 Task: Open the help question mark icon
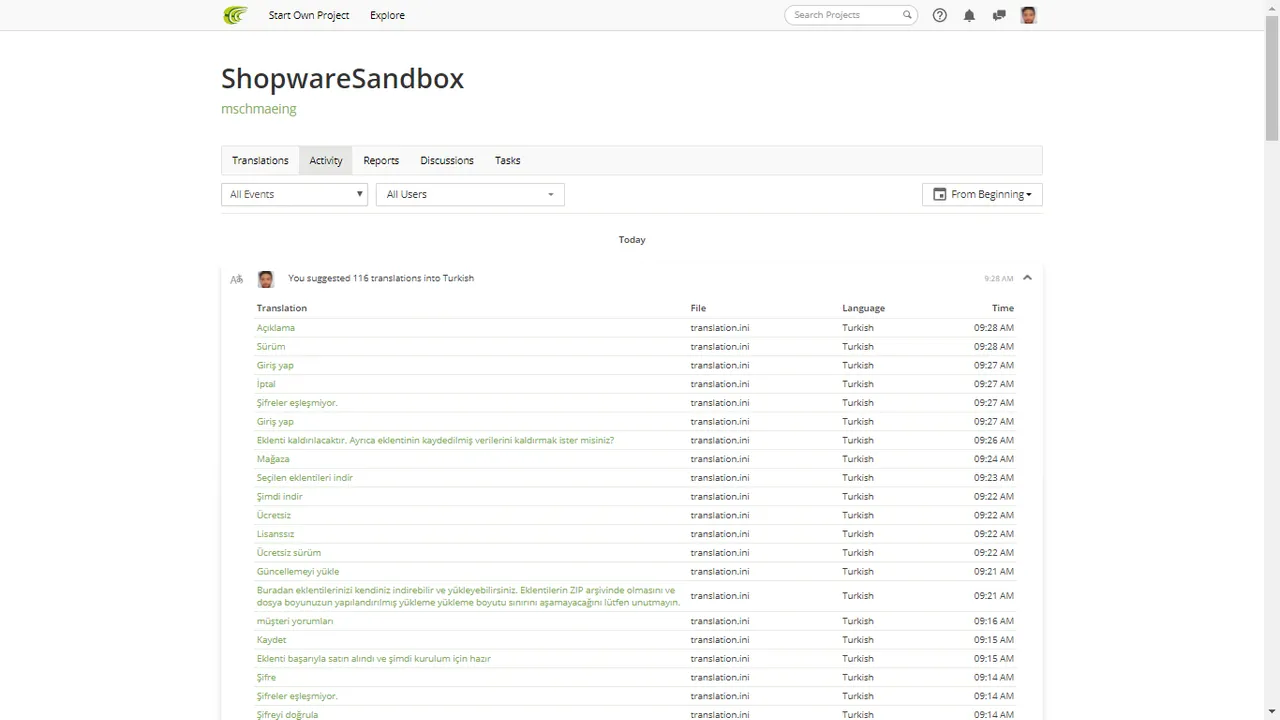pyautogui.click(x=940, y=15)
